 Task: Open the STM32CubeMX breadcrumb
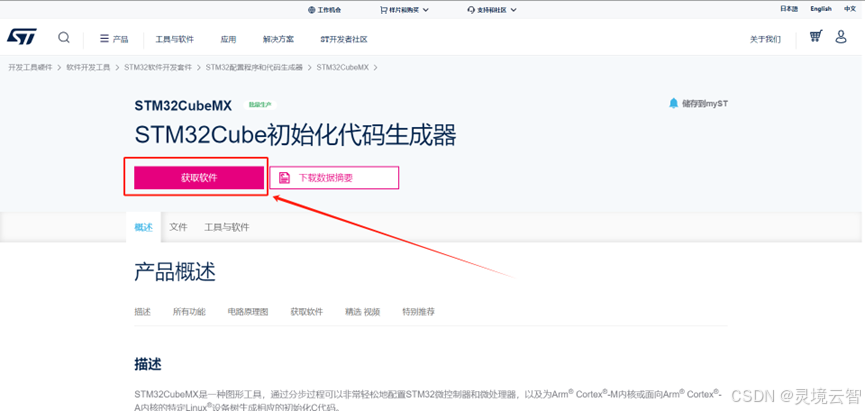click(x=343, y=67)
